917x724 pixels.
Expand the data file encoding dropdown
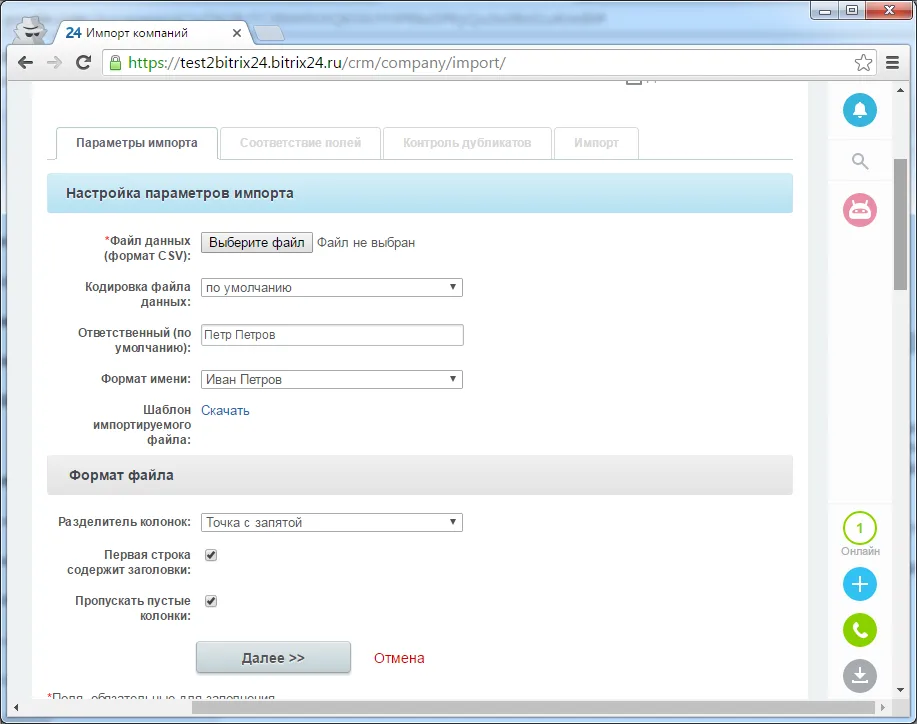331,288
